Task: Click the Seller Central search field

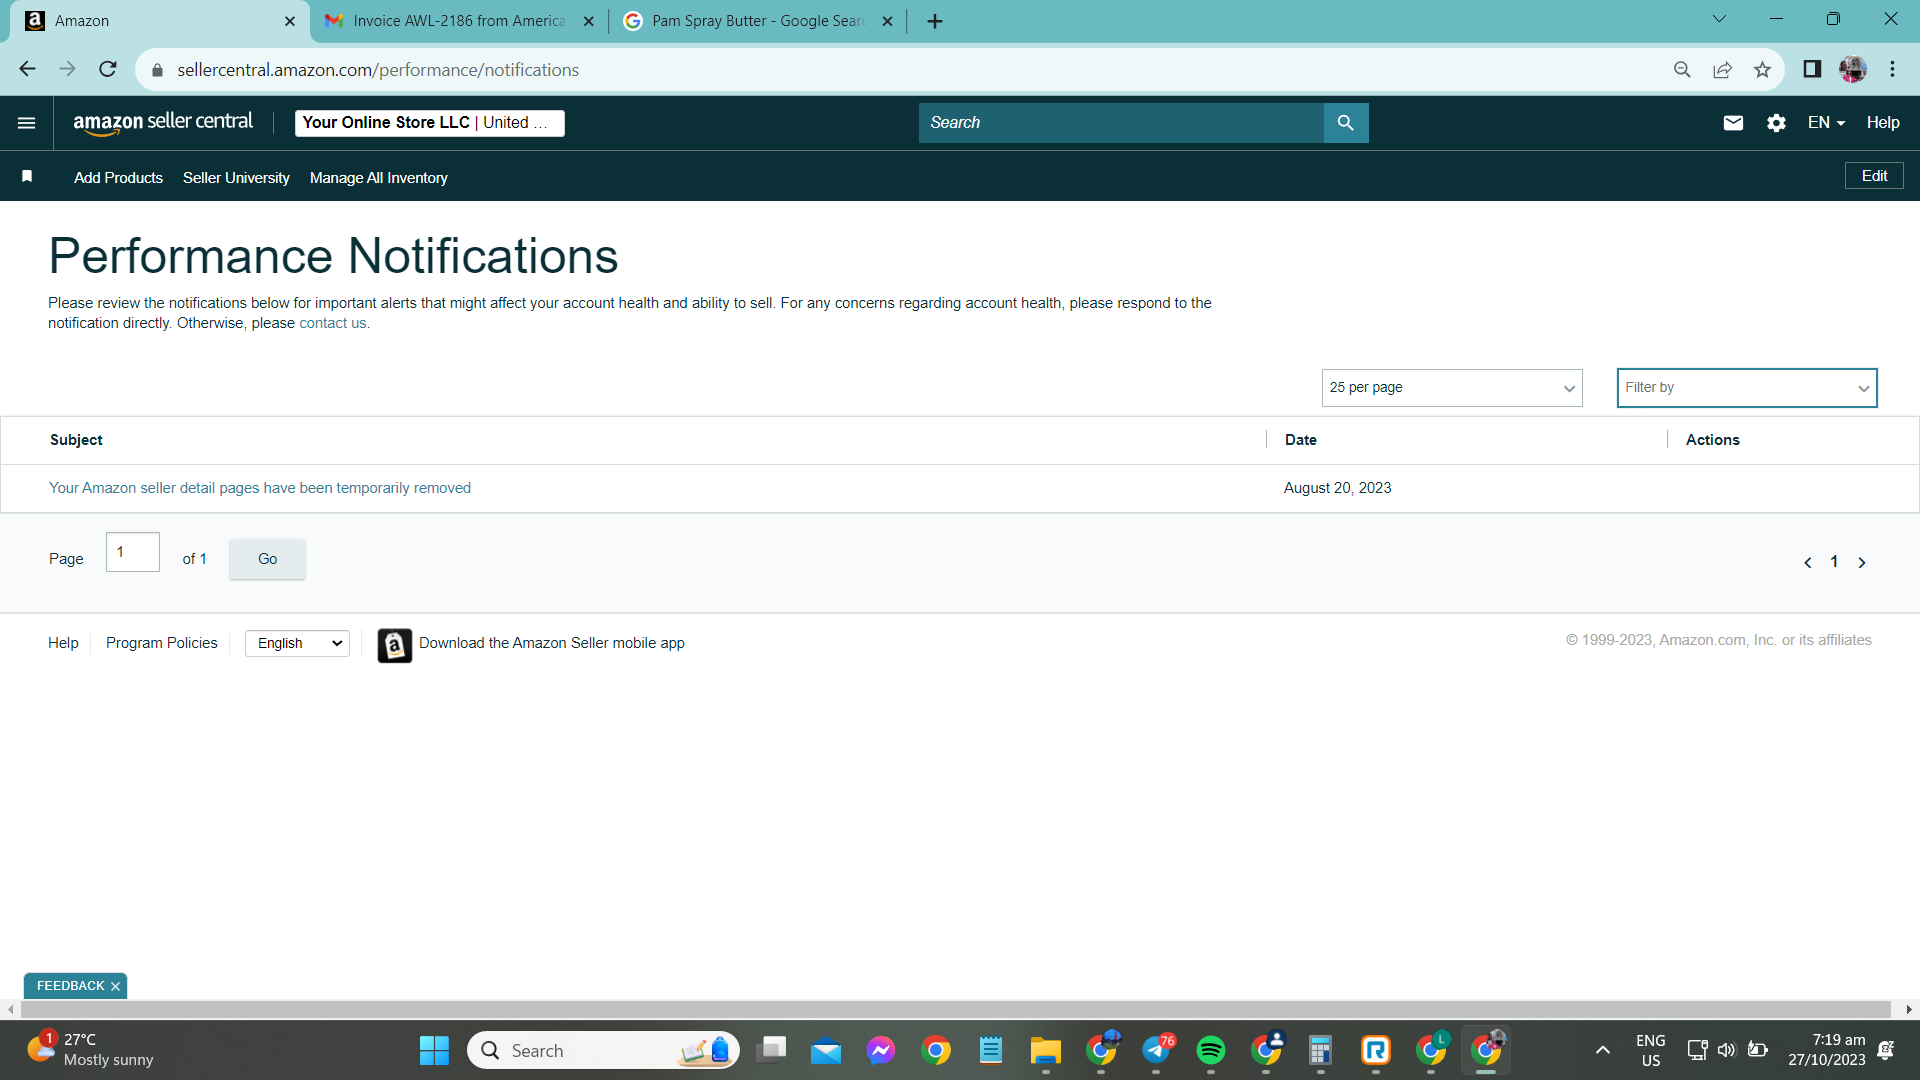Action: pyautogui.click(x=1121, y=123)
